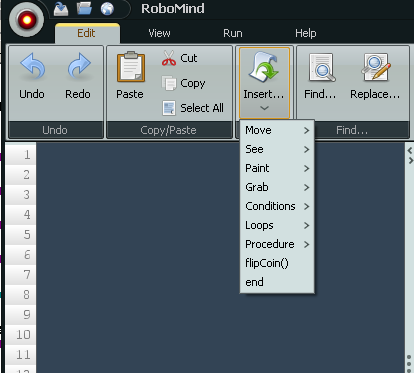Image resolution: width=414 pixels, height=373 pixels.
Task: Switch to the View tab
Action: coord(159,33)
